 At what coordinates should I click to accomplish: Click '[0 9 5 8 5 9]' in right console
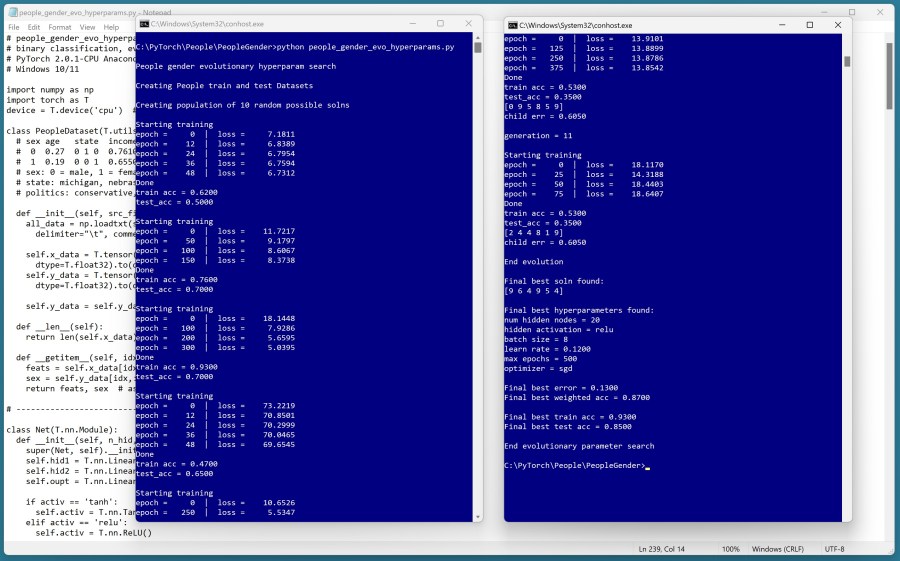[533, 107]
